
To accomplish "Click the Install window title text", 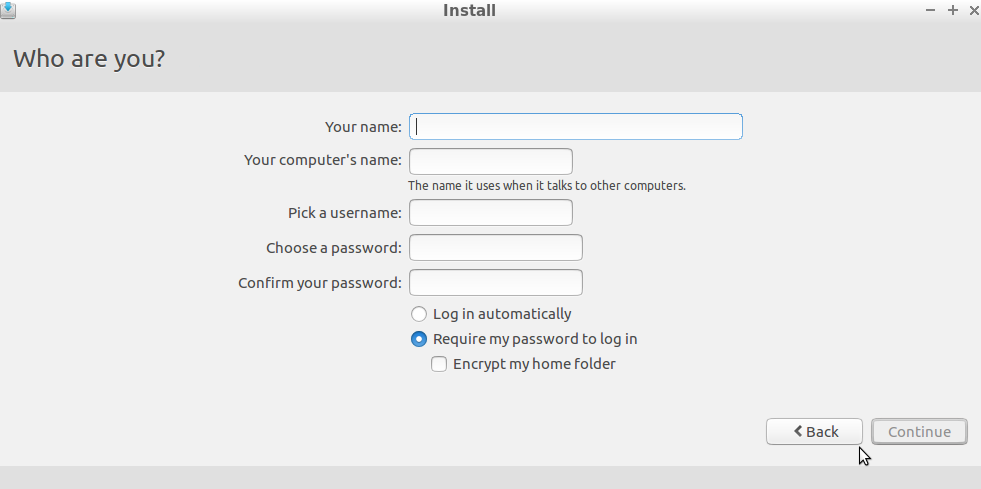I will pos(469,11).
